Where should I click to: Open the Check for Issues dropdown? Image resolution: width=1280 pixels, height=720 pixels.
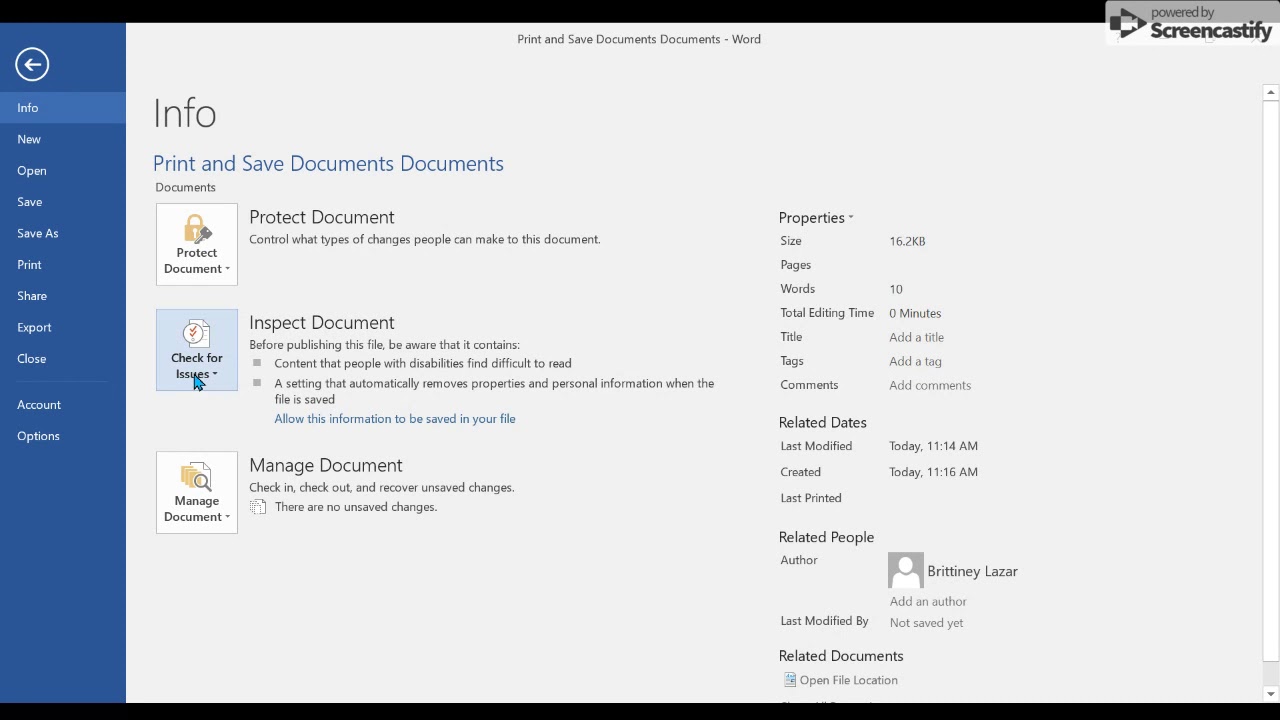point(197,350)
